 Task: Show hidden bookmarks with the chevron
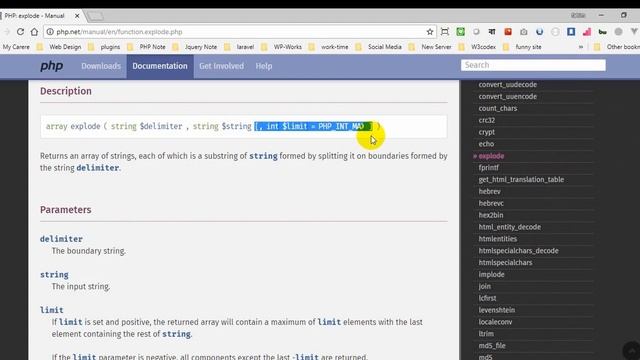tap(580, 47)
